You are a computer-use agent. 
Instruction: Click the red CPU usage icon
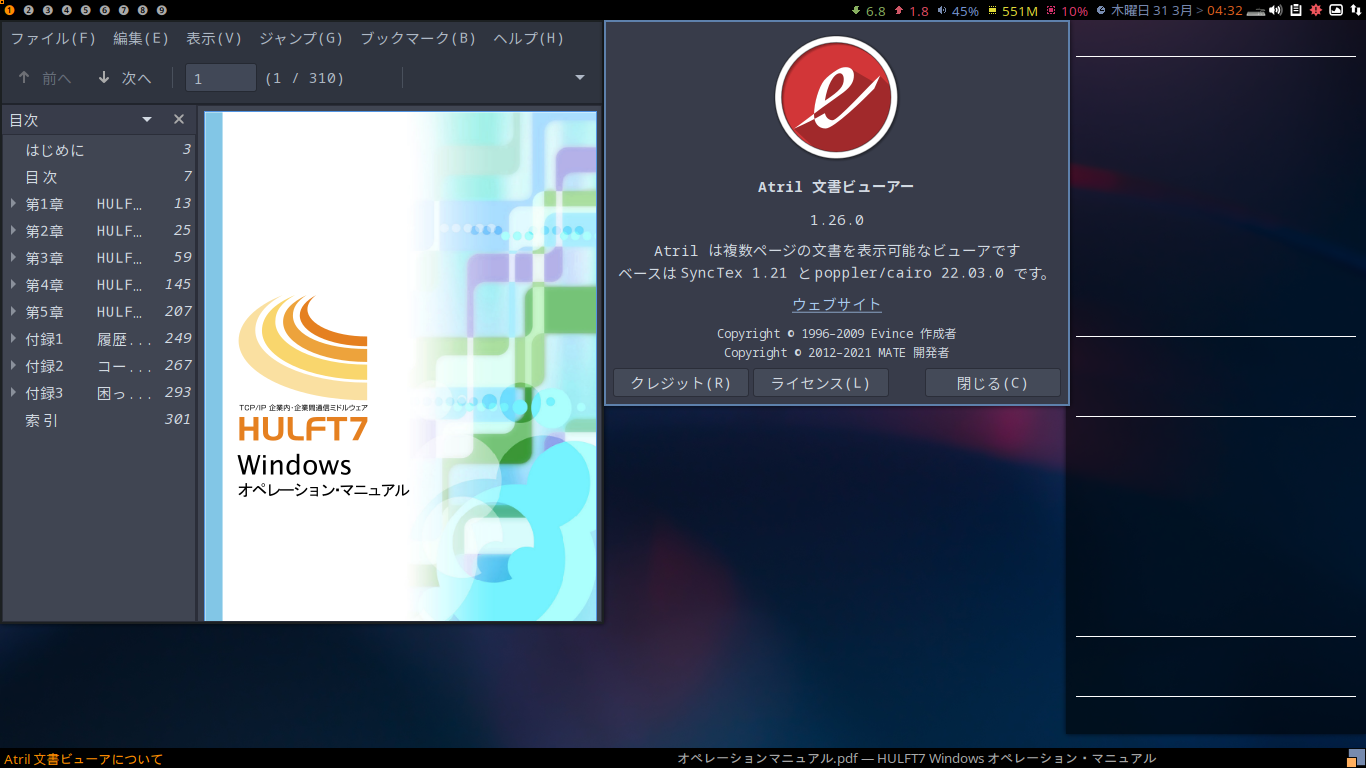1051,10
